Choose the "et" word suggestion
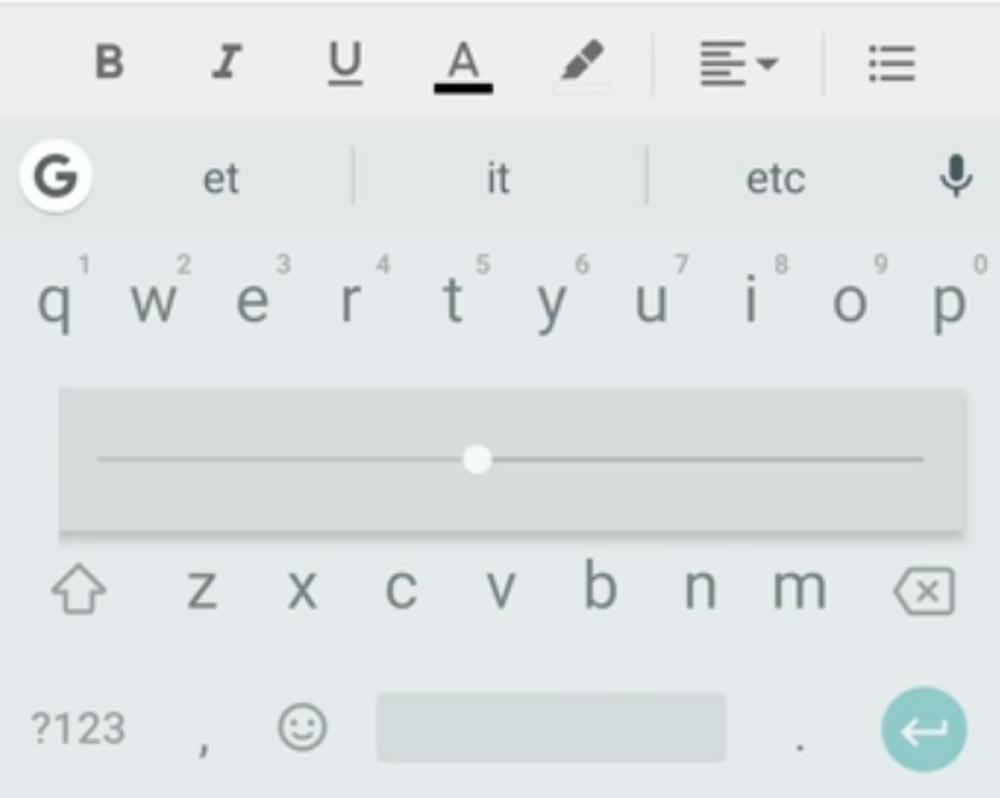 coord(221,179)
